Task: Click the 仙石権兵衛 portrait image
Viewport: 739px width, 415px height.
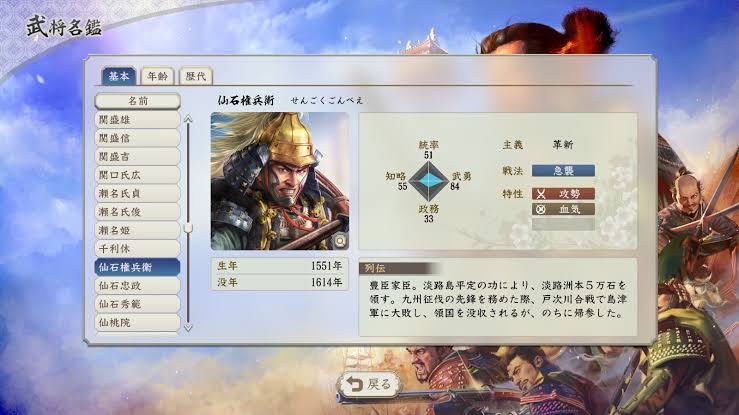Action: tap(280, 181)
